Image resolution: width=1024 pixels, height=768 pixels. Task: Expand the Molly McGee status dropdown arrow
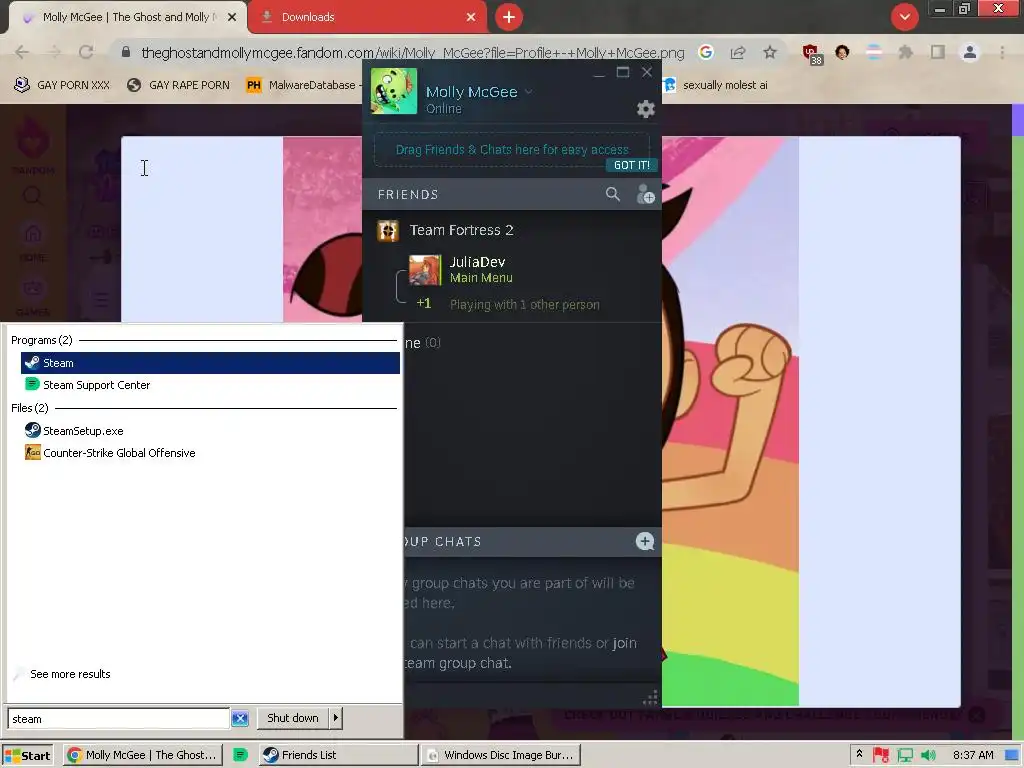point(528,91)
